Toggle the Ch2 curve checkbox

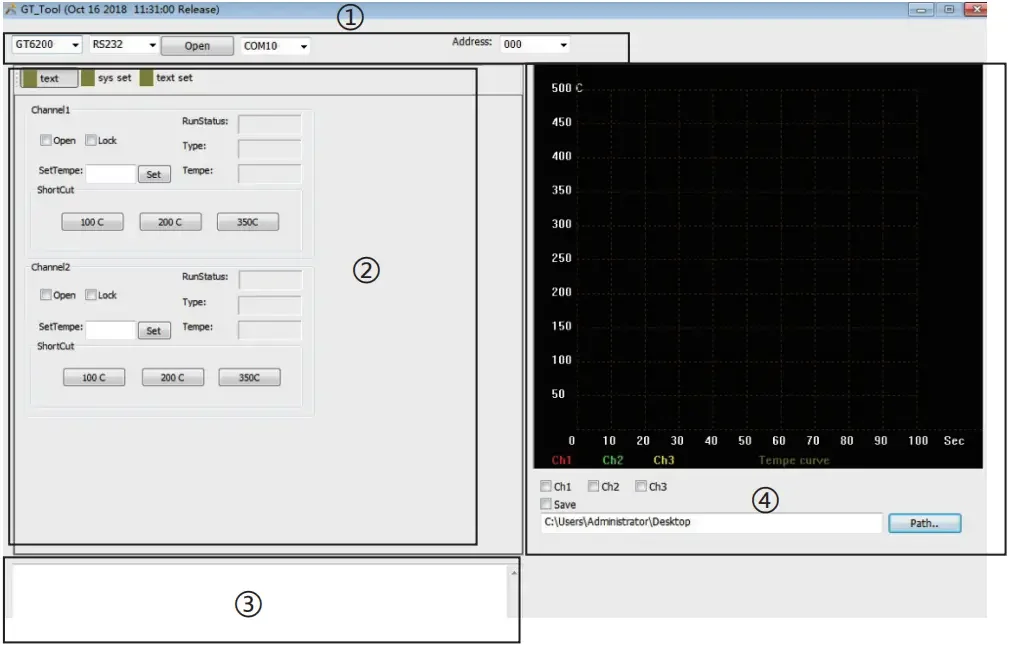[593, 486]
